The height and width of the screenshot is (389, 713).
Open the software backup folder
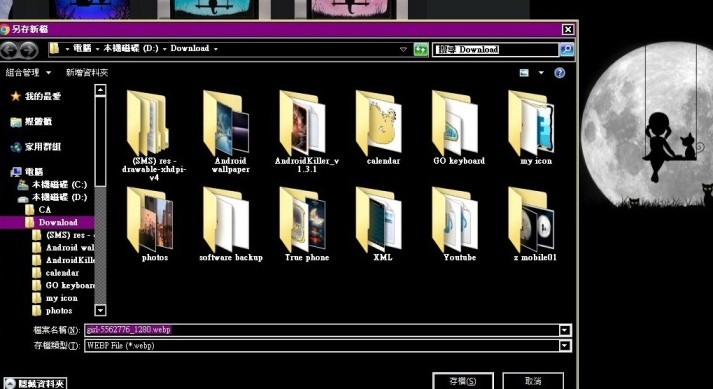pyautogui.click(x=231, y=224)
